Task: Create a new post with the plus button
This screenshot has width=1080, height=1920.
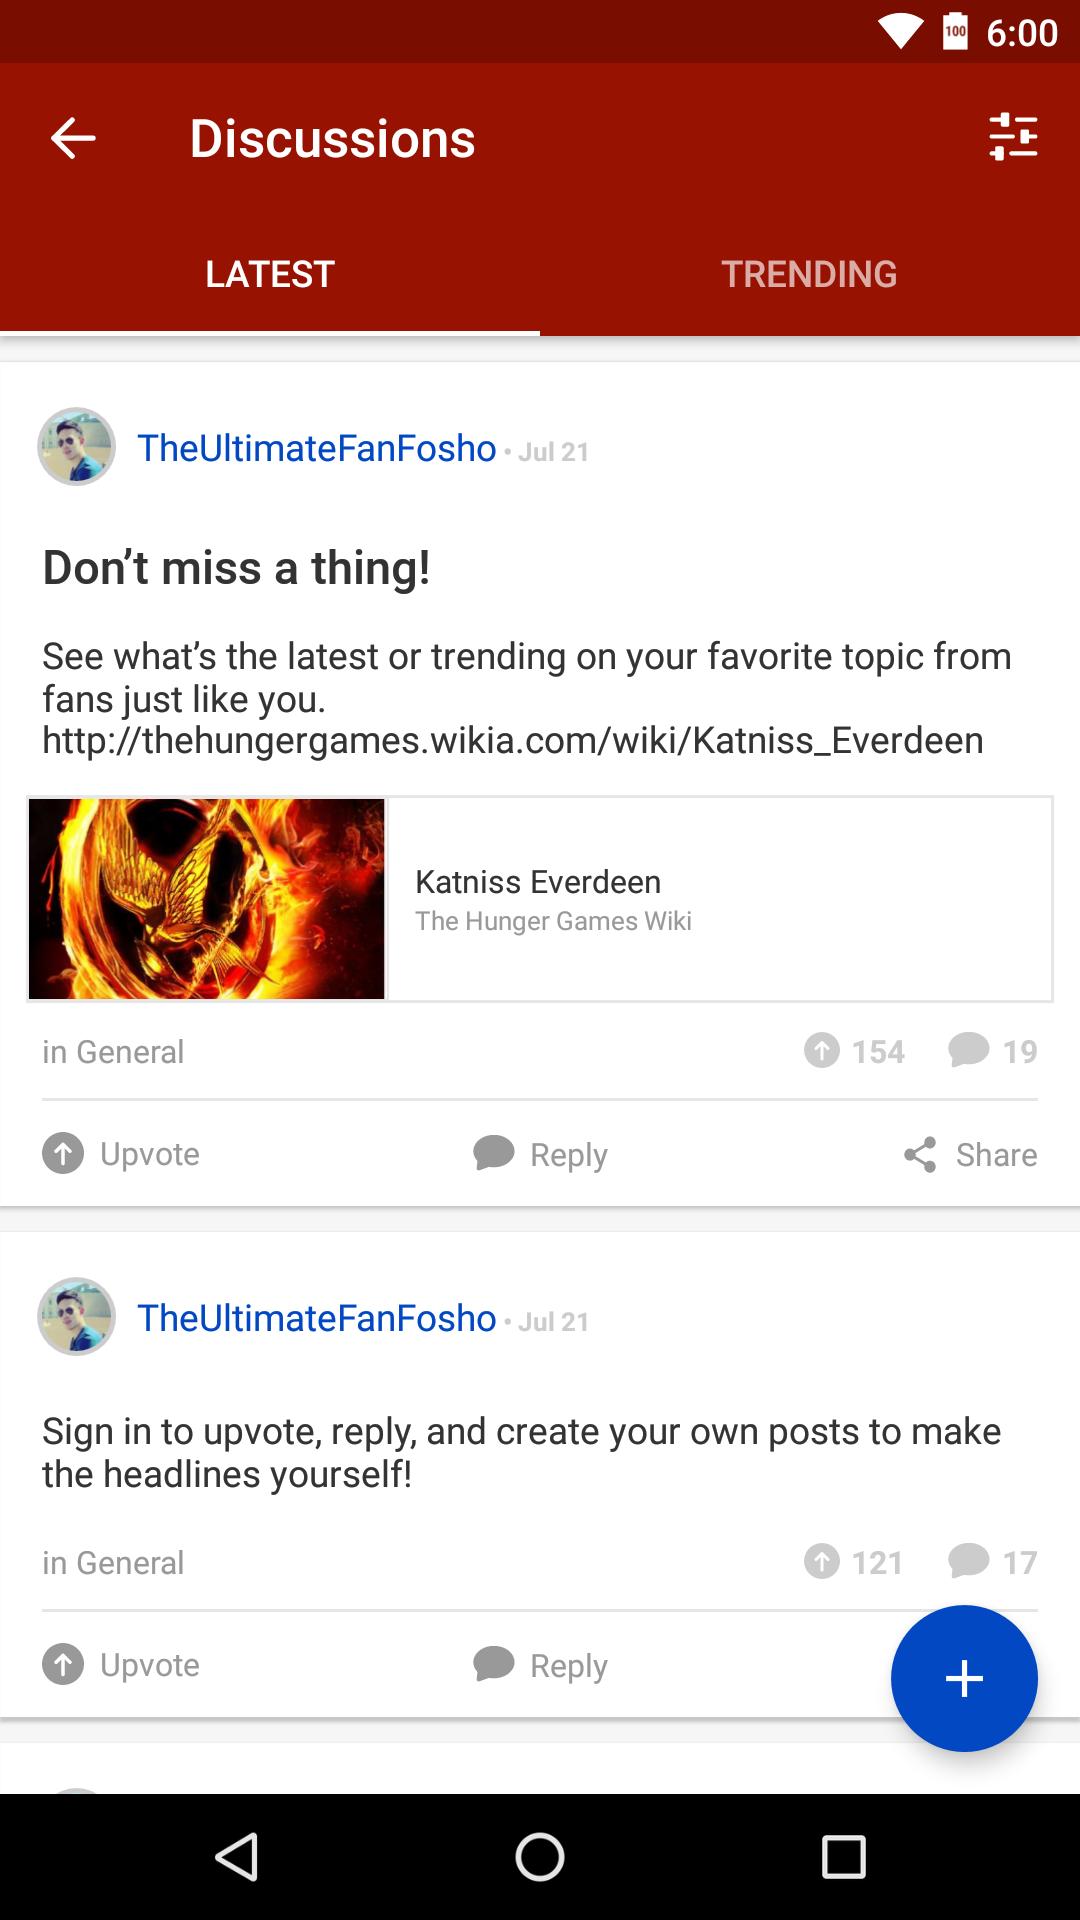Action: [963, 1679]
